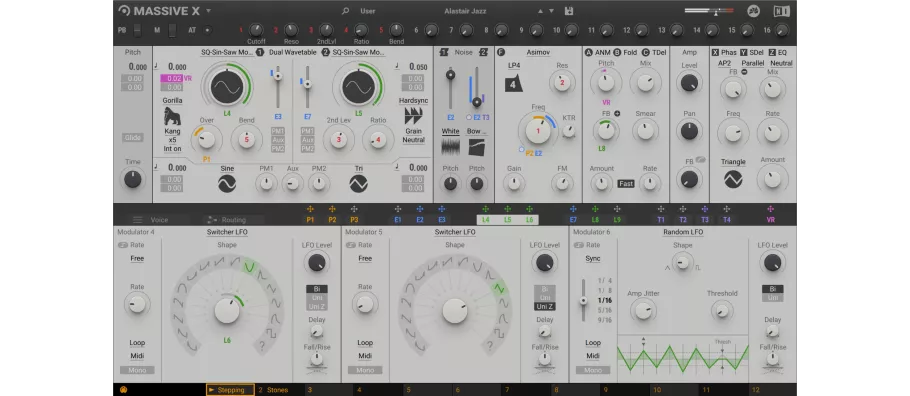The image size is (910, 396).
Task: Click the VR modulation drag handle
Action: coord(770,209)
